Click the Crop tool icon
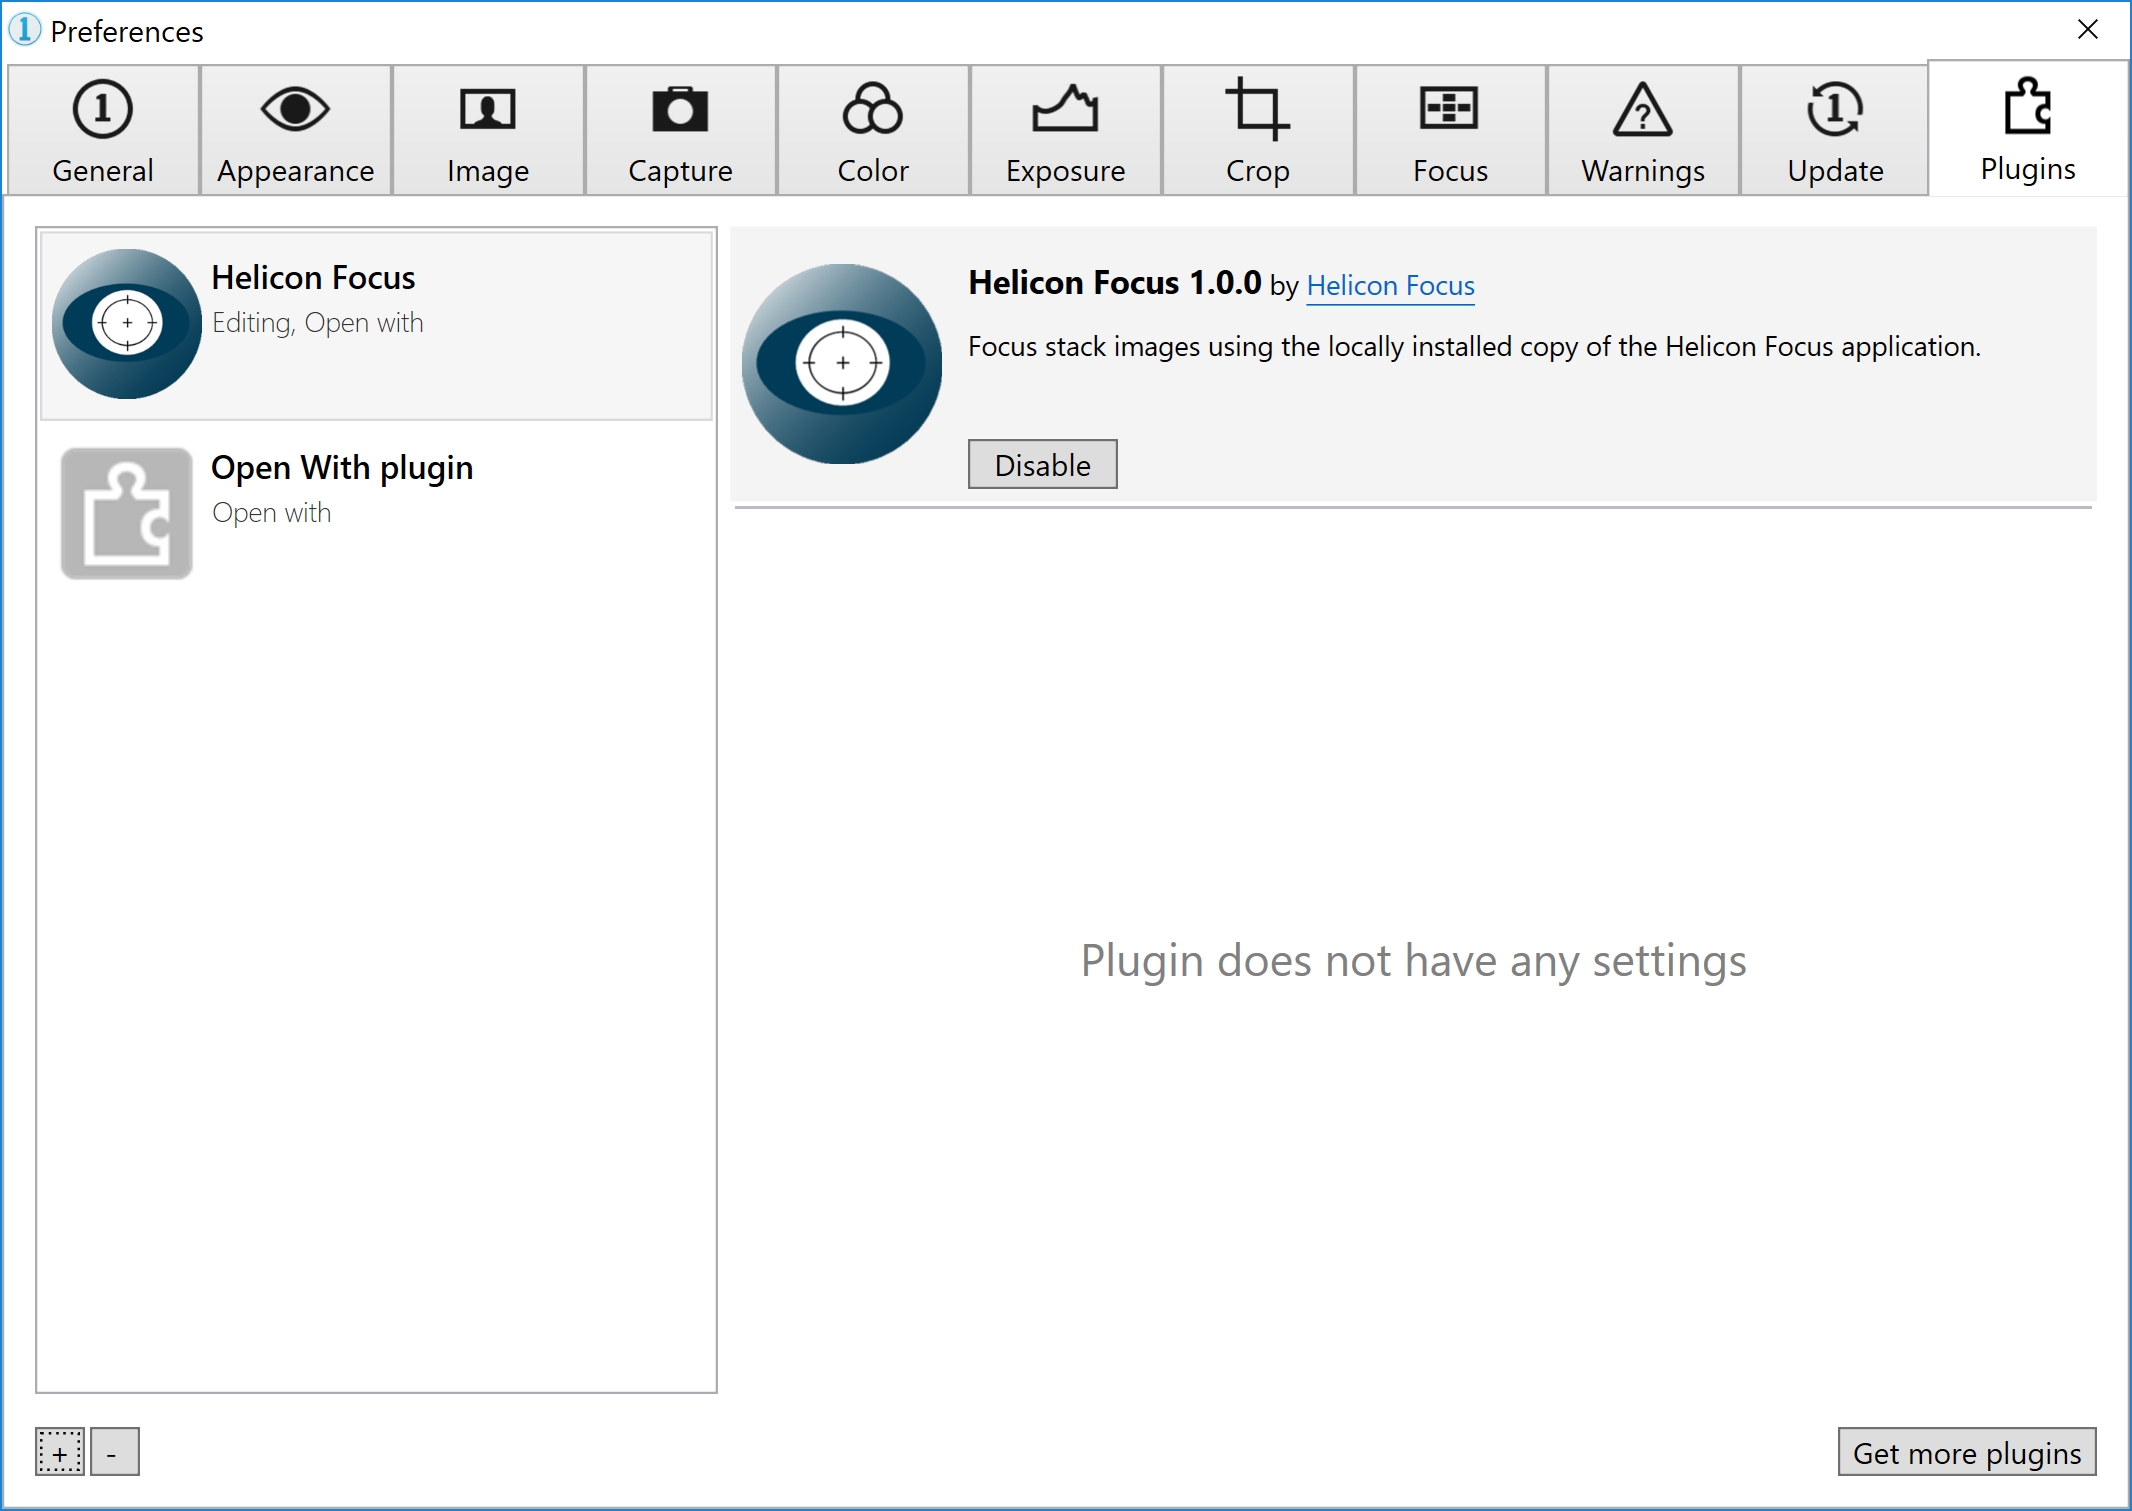Image resolution: width=2132 pixels, height=1511 pixels. click(x=1257, y=110)
